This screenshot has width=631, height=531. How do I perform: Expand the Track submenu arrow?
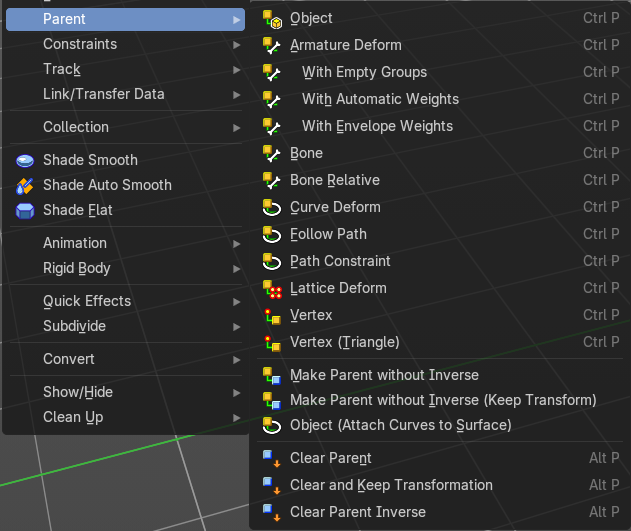(237, 70)
